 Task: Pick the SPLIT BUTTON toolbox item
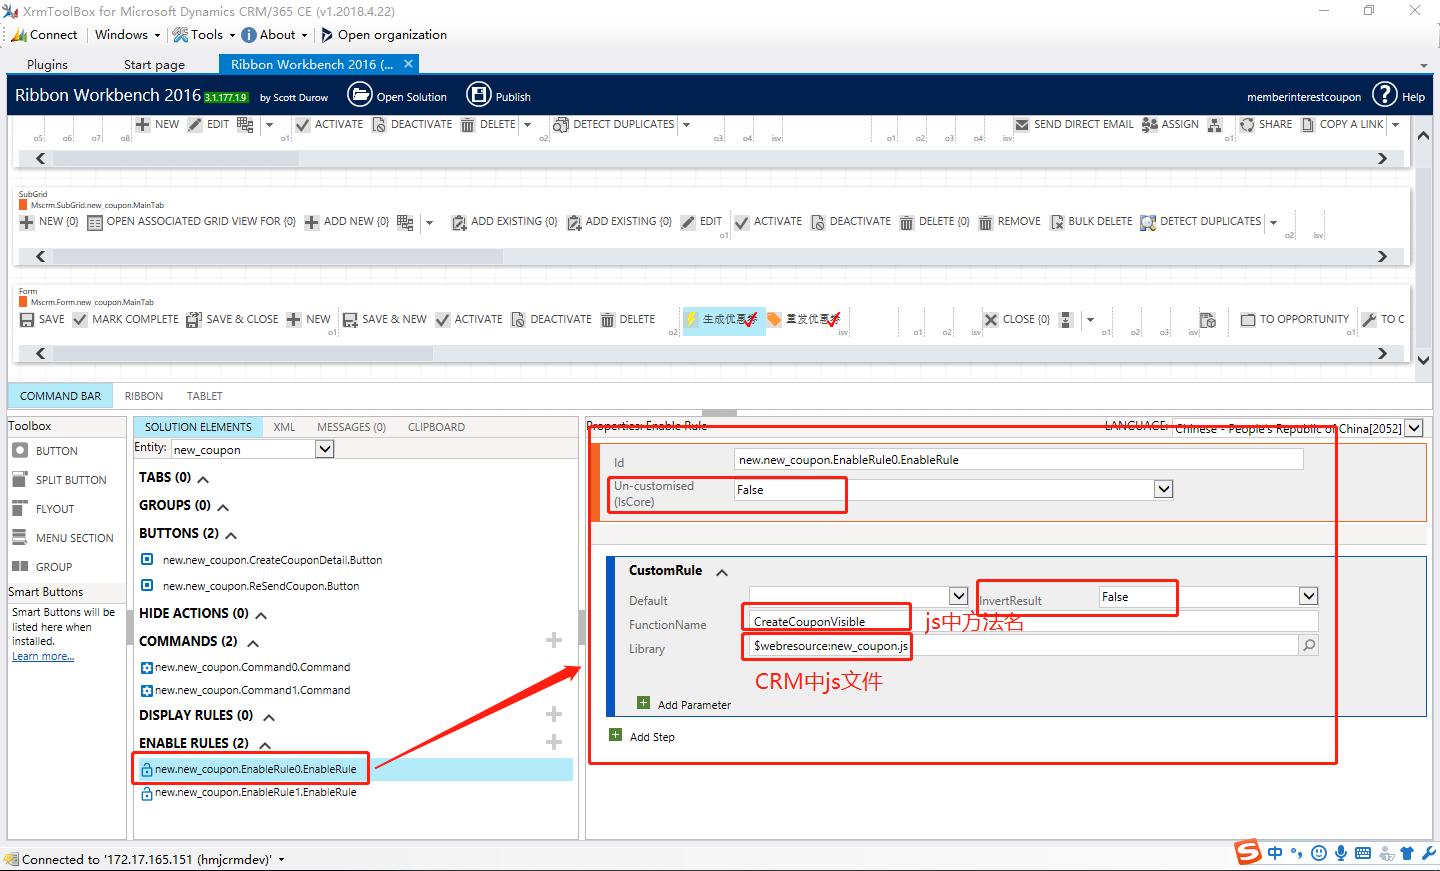tap(59, 480)
